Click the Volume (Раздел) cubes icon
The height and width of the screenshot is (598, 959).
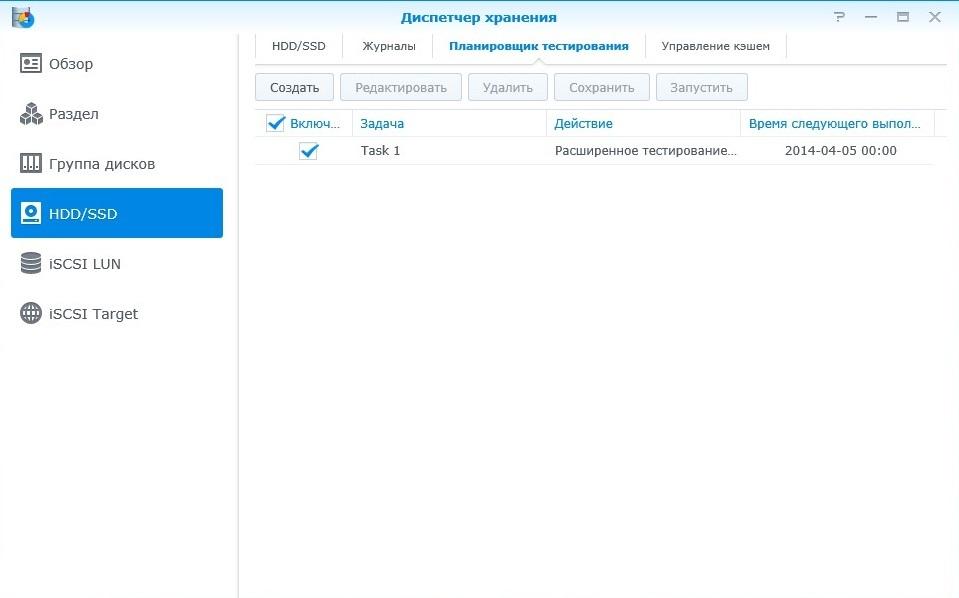coord(31,114)
